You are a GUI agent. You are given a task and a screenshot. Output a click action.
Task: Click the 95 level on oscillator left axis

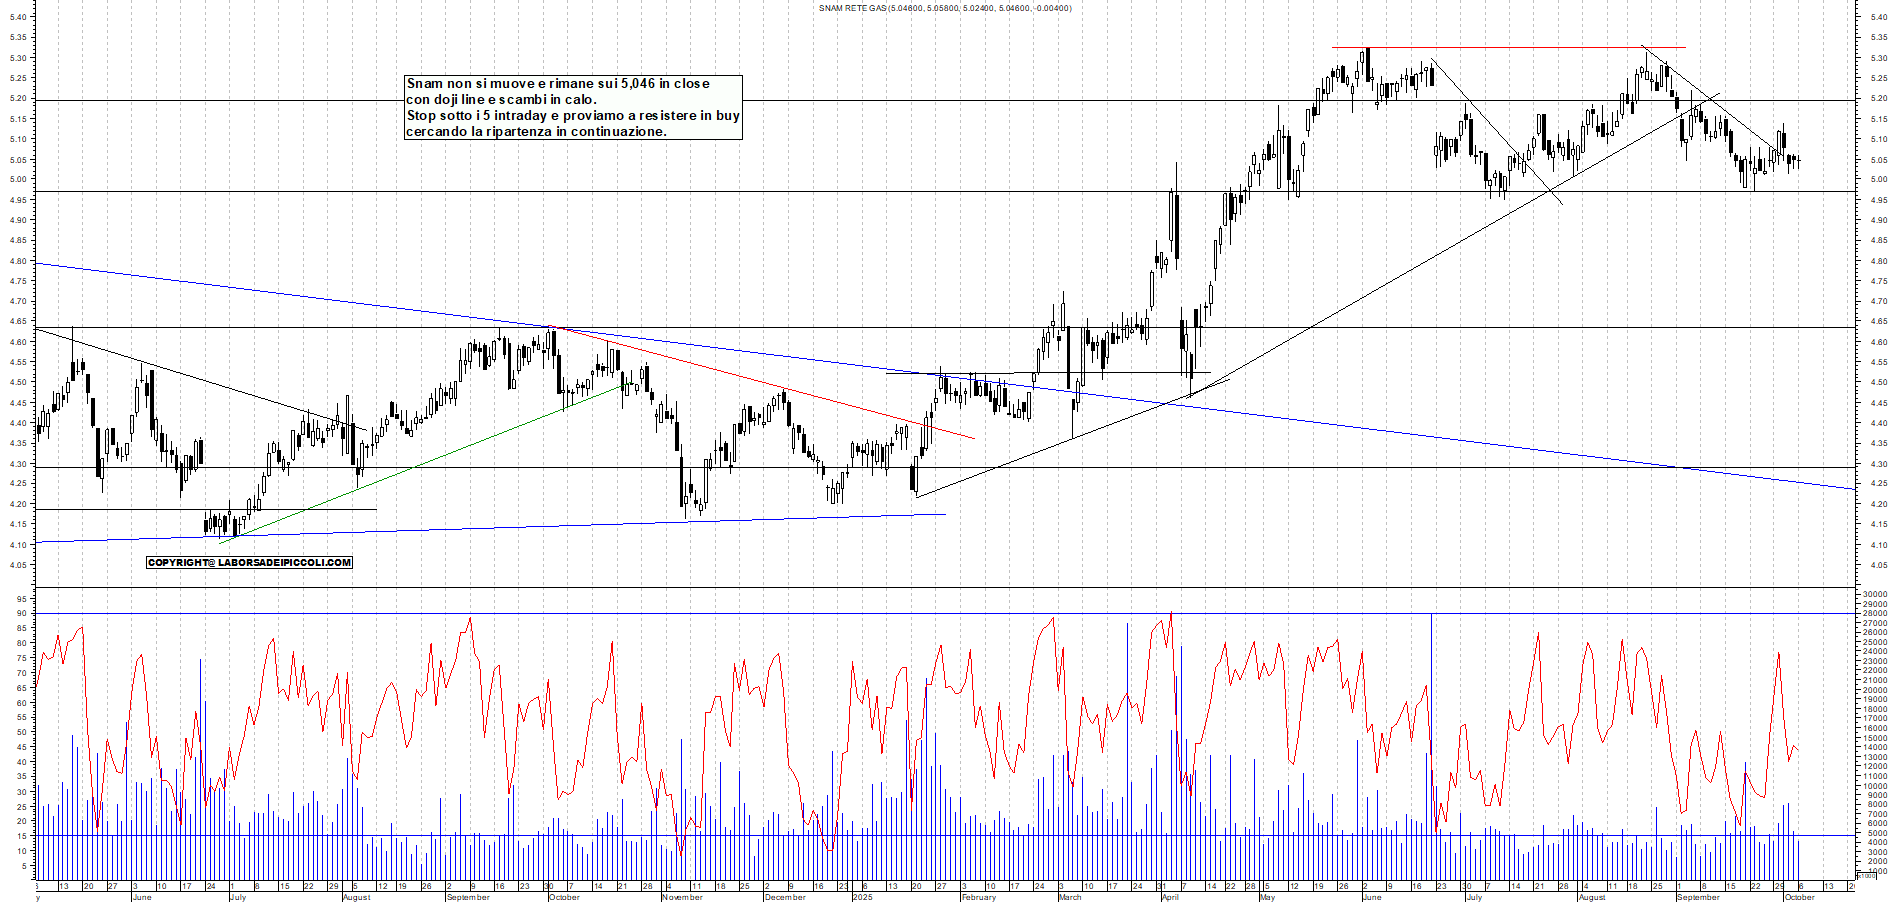click(x=21, y=598)
